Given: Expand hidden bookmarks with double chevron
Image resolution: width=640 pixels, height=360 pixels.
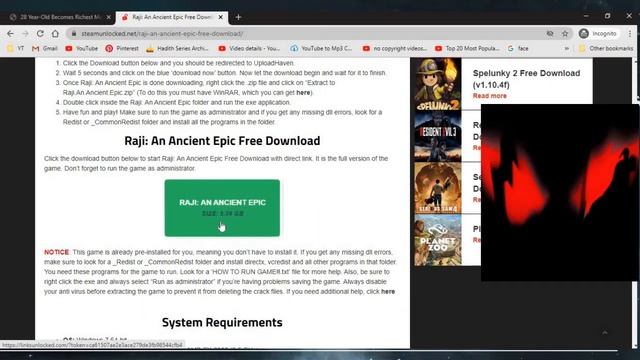Looking at the screenshot, I should [566, 48].
